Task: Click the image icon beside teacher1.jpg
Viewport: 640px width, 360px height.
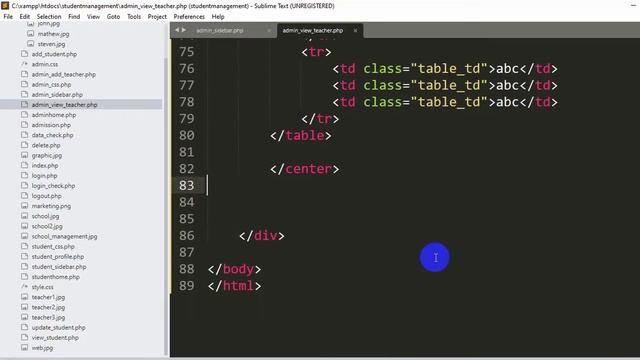Action: tap(24, 297)
